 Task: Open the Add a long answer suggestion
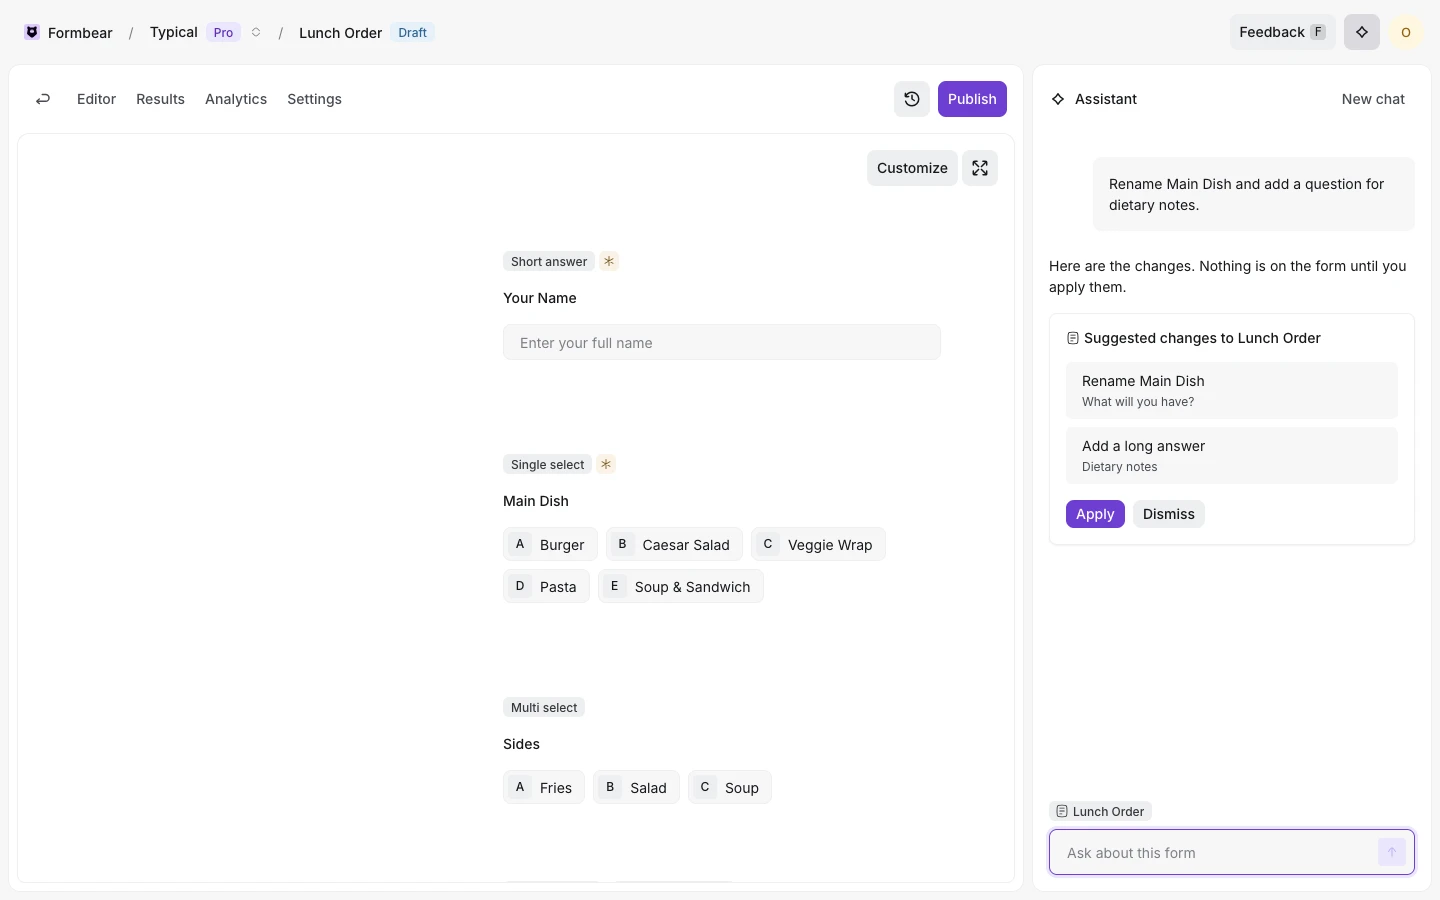click(x=1232, y=455)
